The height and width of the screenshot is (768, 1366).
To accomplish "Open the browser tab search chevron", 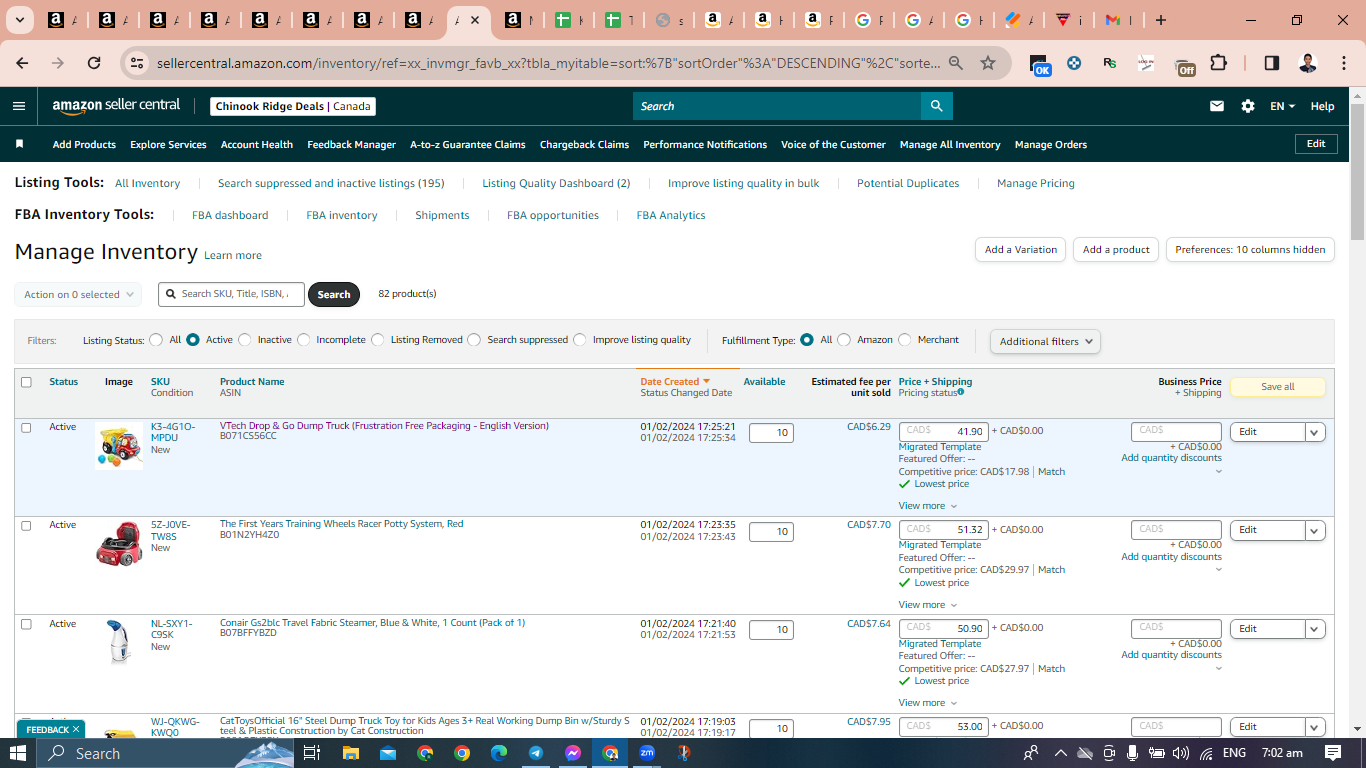I will tap(20, 20).
